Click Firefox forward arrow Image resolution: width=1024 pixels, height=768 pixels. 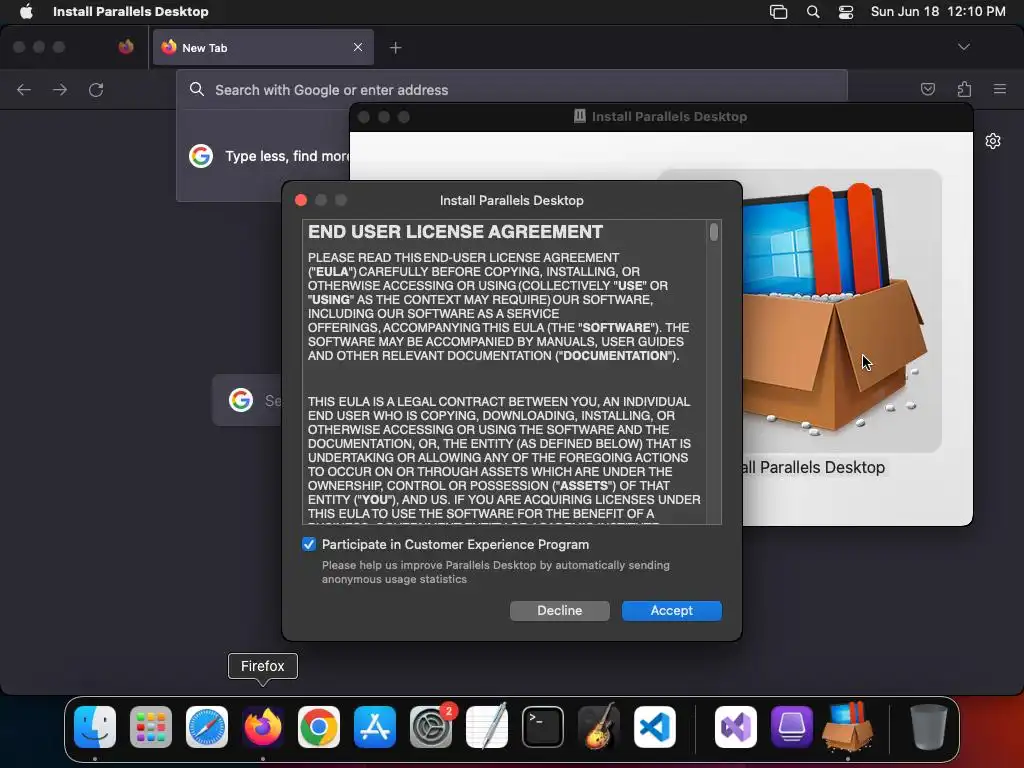pos(60,89)
